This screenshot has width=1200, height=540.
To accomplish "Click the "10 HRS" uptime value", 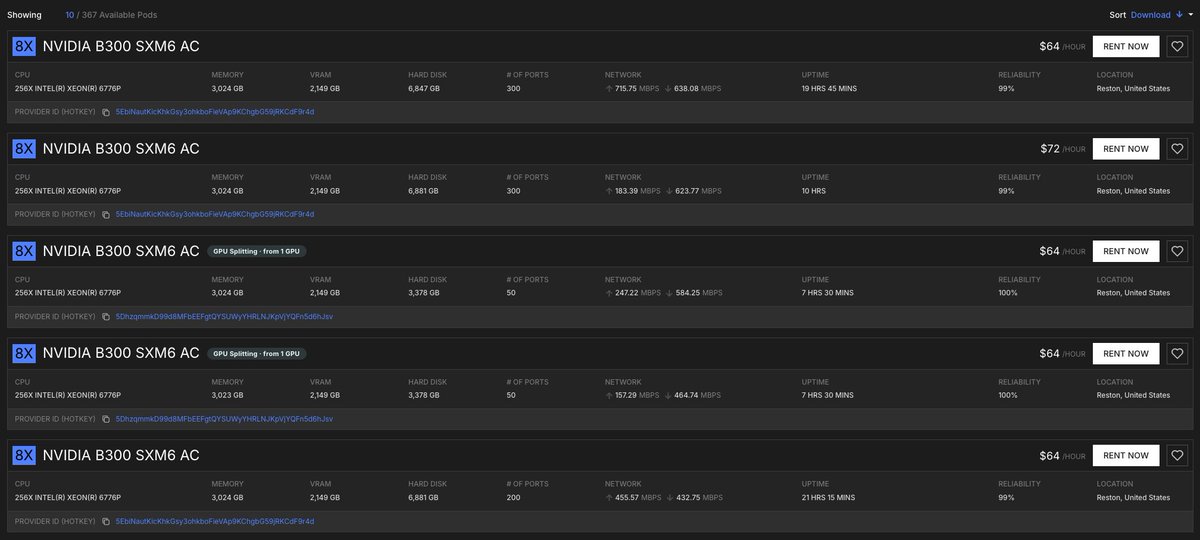I will click(816, 191).
